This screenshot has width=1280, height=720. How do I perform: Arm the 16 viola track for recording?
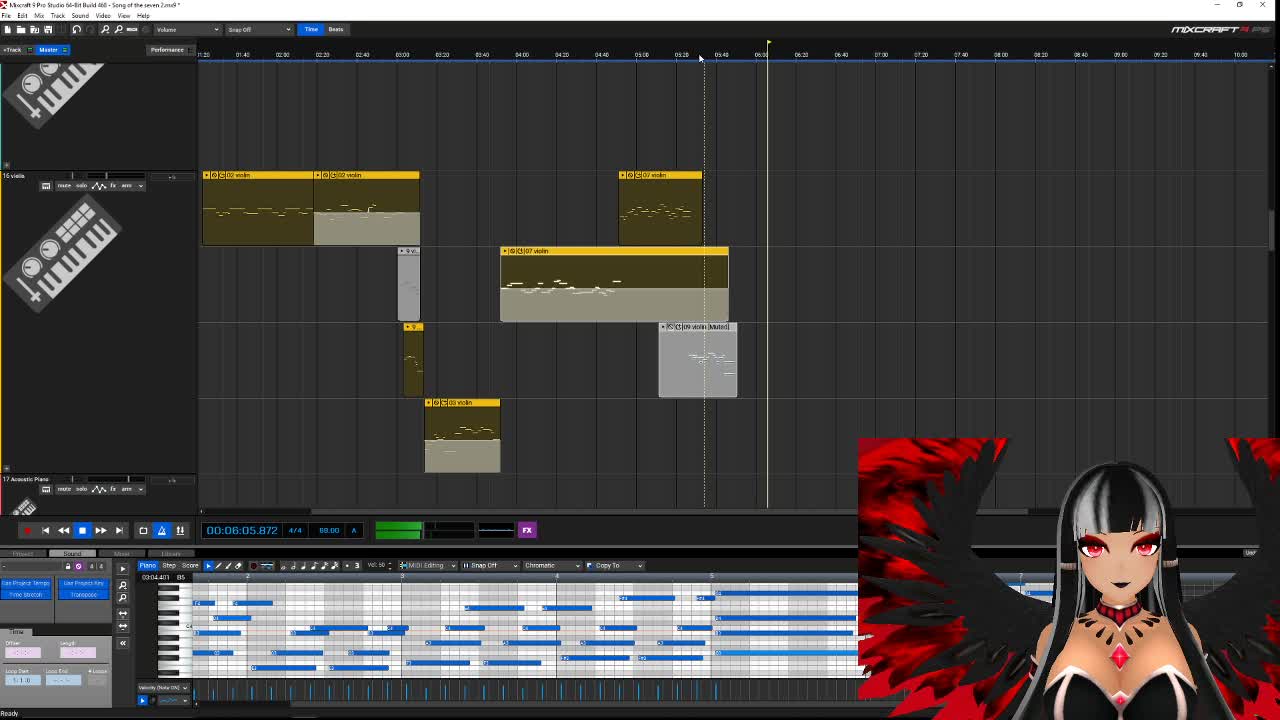coord(126,186)
